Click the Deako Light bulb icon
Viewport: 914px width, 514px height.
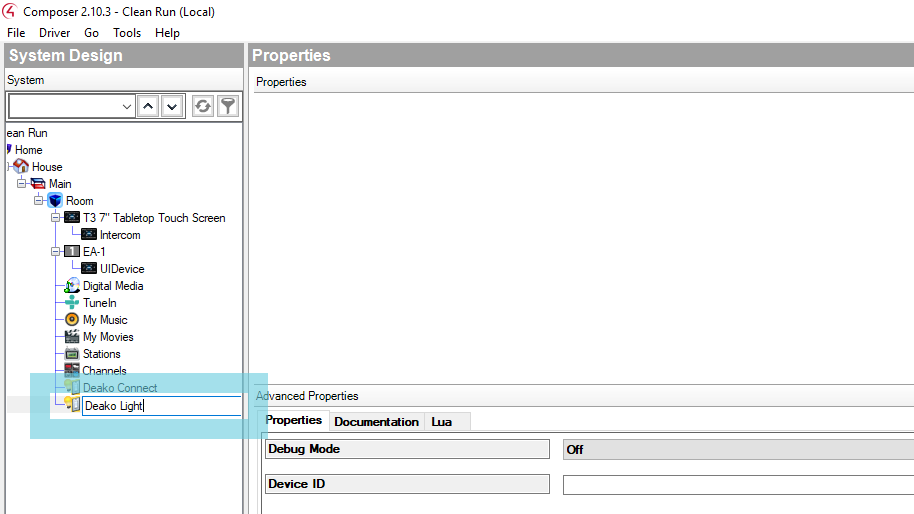[72, 404]
